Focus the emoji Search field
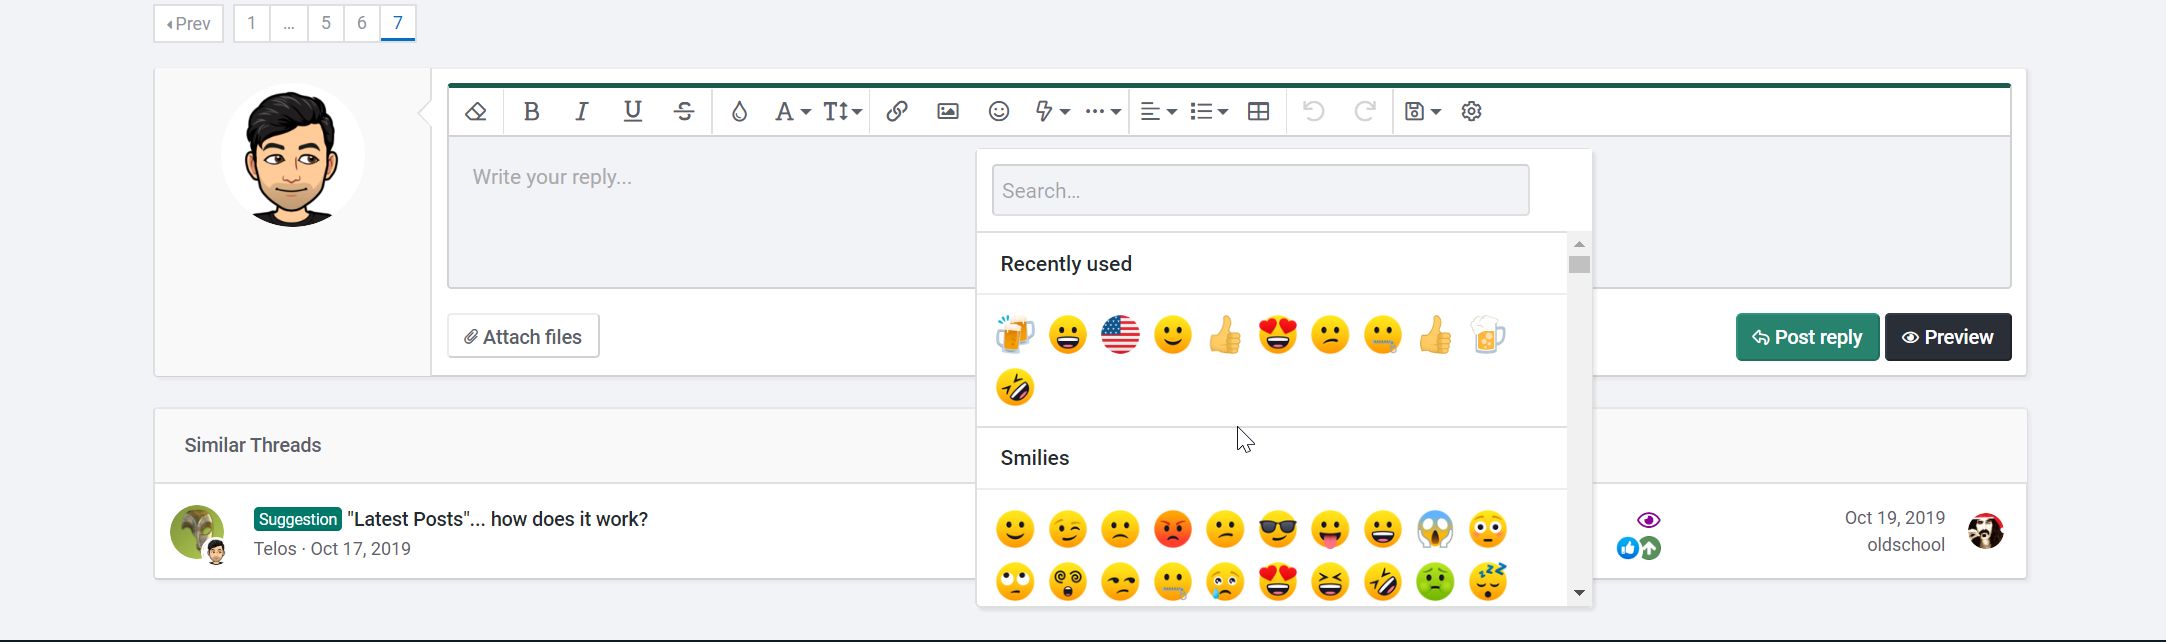 click(x=1260, y=190)
